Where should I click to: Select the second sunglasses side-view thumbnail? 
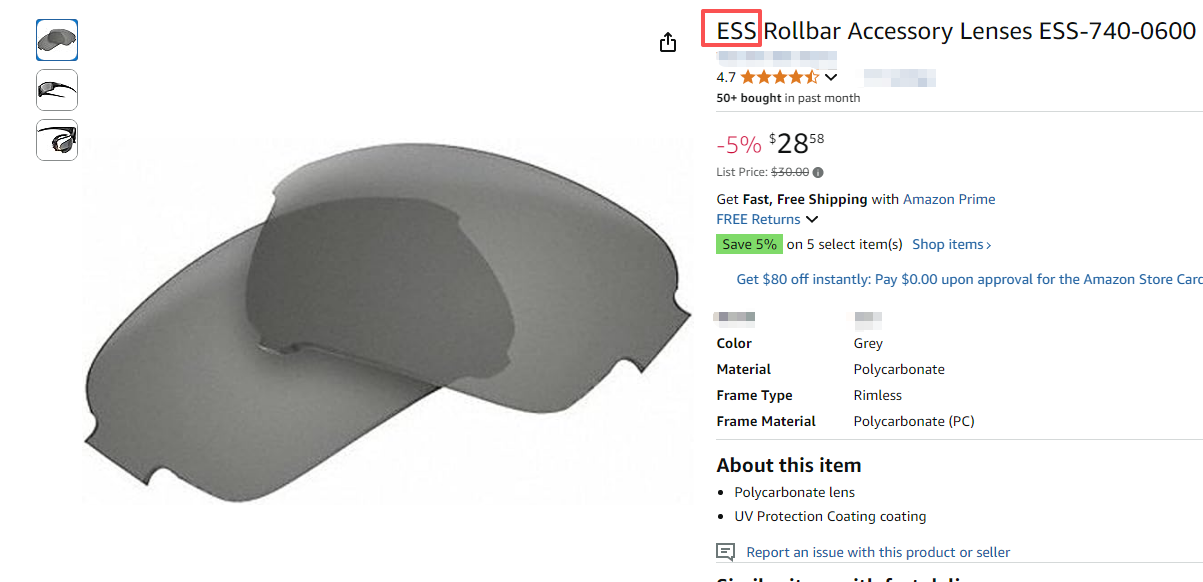(x=57, y=90)
